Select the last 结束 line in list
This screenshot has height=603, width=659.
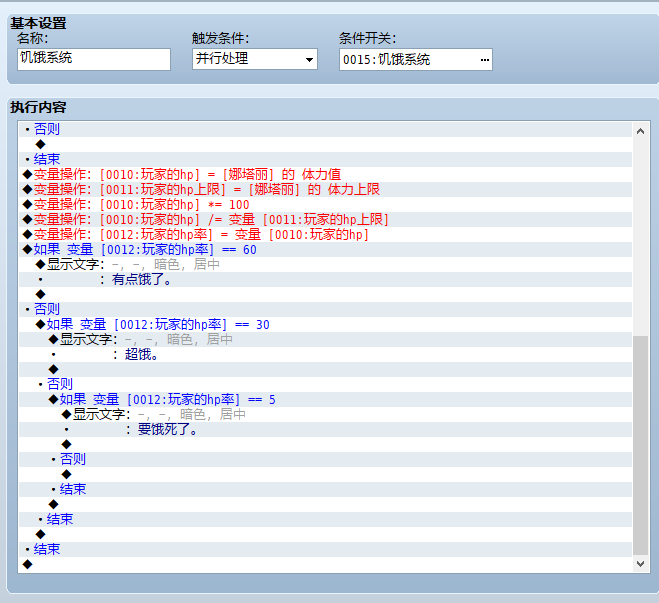pos(325,549)
